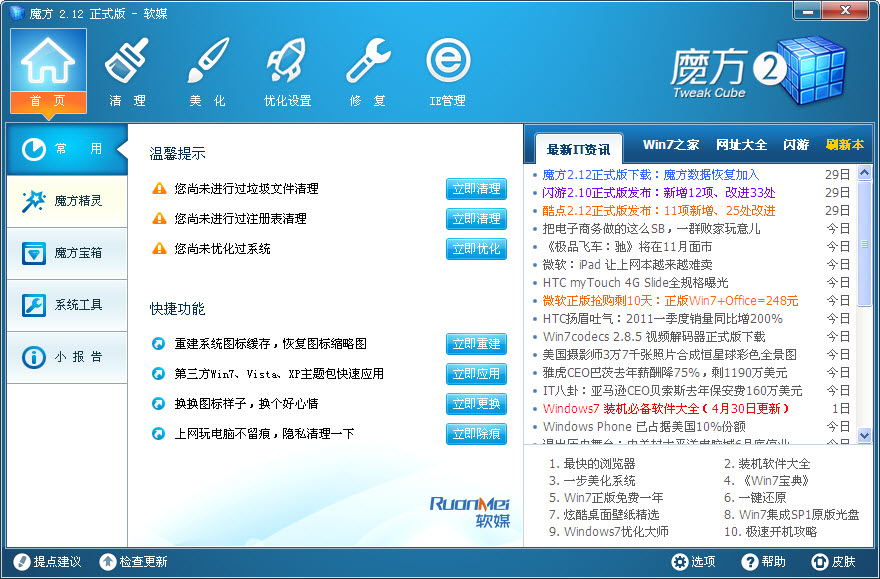Open link 10. 极速开机攻略
This screenshot has width=880, height=579.
pyautogui.click(x=771, y=531)
